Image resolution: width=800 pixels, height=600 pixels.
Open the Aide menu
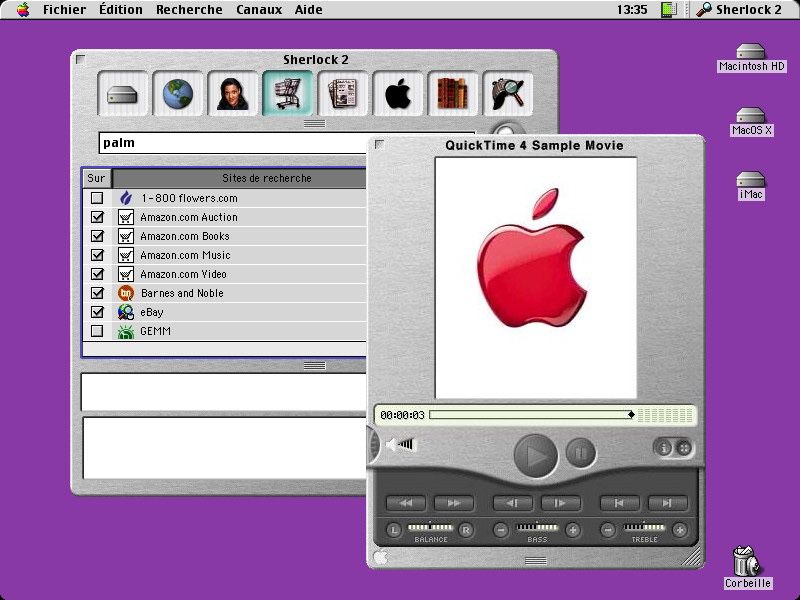click(x=309, y=9)
